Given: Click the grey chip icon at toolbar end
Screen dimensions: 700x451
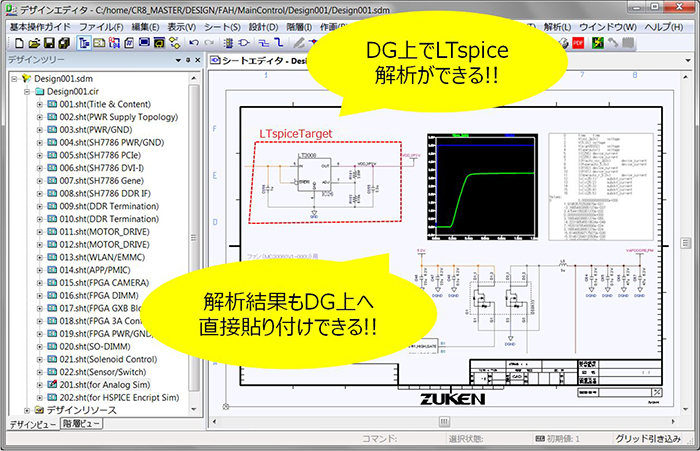Looking at the screenshot, I should pyautogui.click(x=628, y=43).
